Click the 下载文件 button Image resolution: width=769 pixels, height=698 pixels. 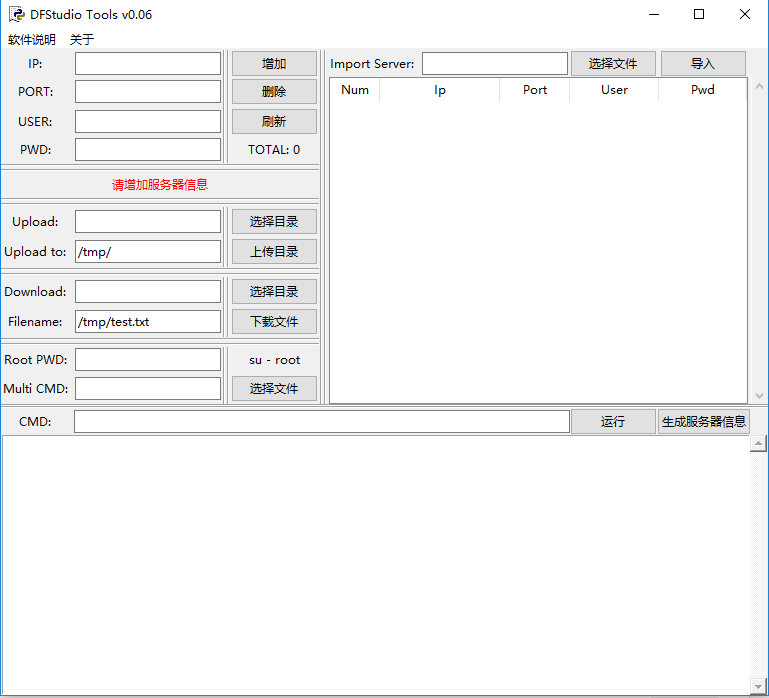[x=274, y=322]
